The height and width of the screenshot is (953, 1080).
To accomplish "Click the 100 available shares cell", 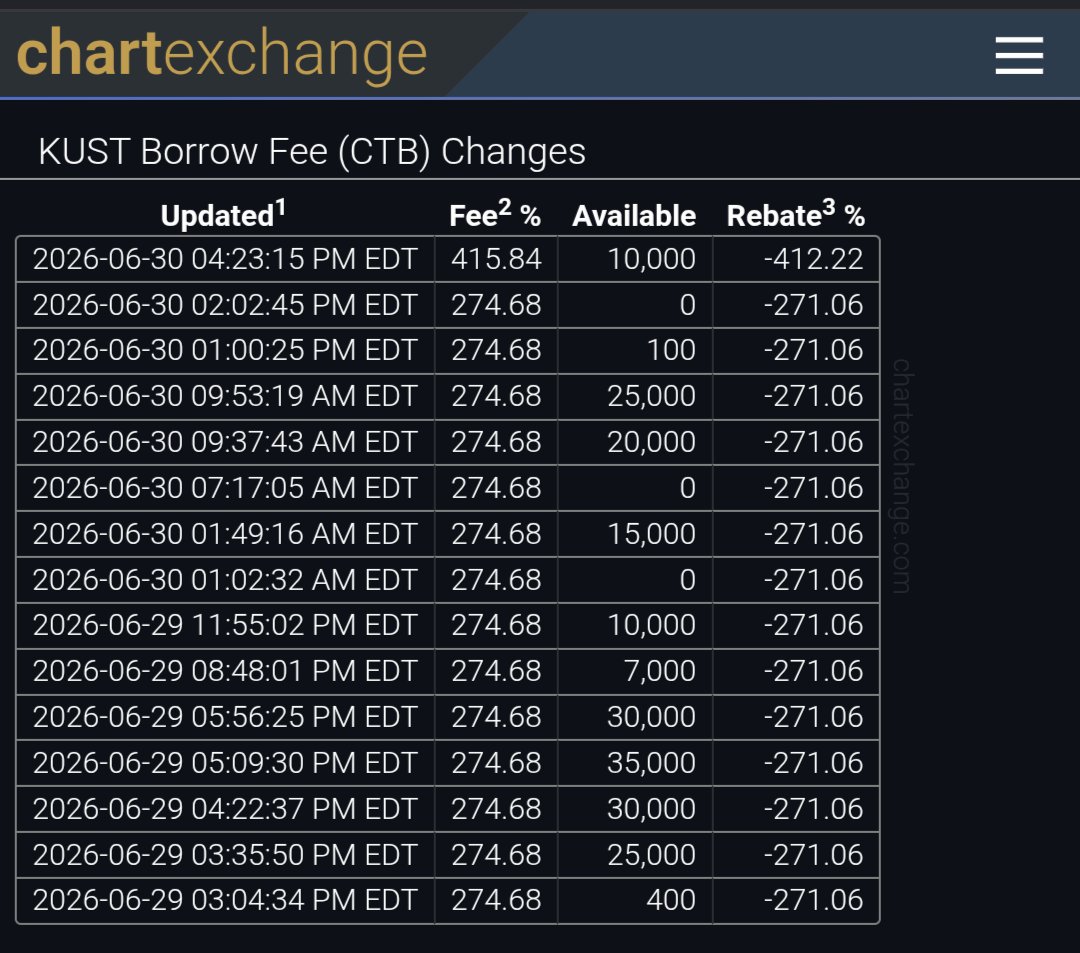I will tap(671, 350).
